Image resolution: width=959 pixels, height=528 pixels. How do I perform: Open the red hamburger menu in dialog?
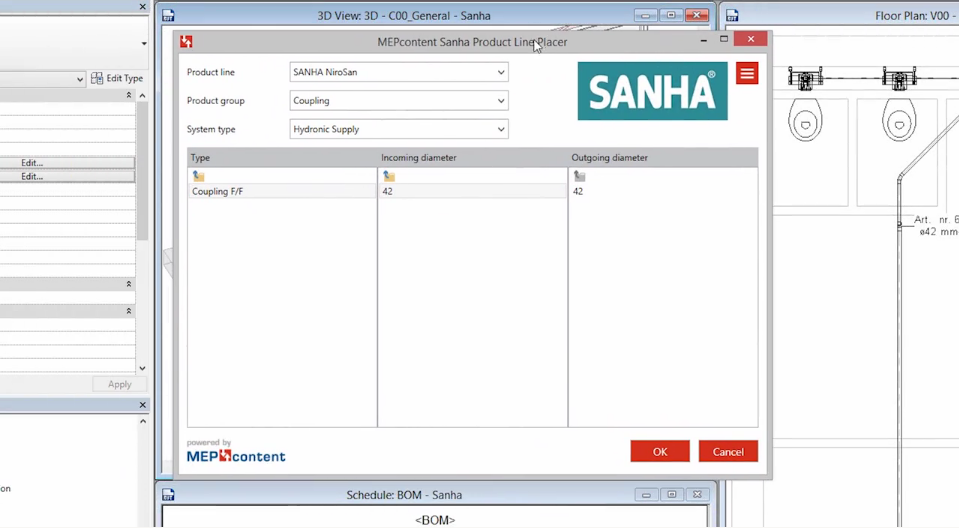[747, 74]
